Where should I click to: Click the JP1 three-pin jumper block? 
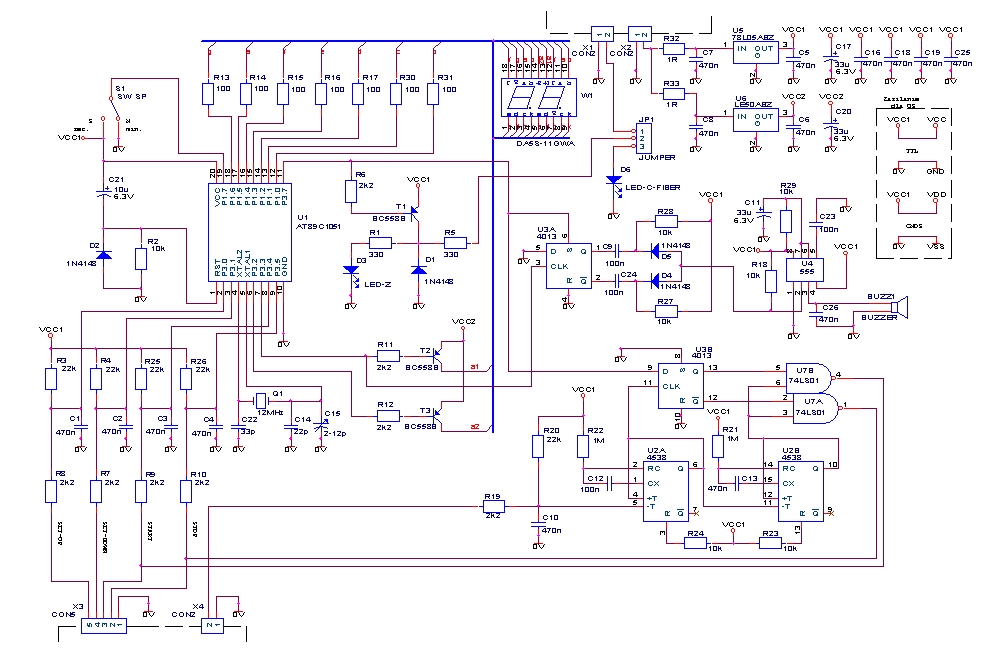coord(643,139)
